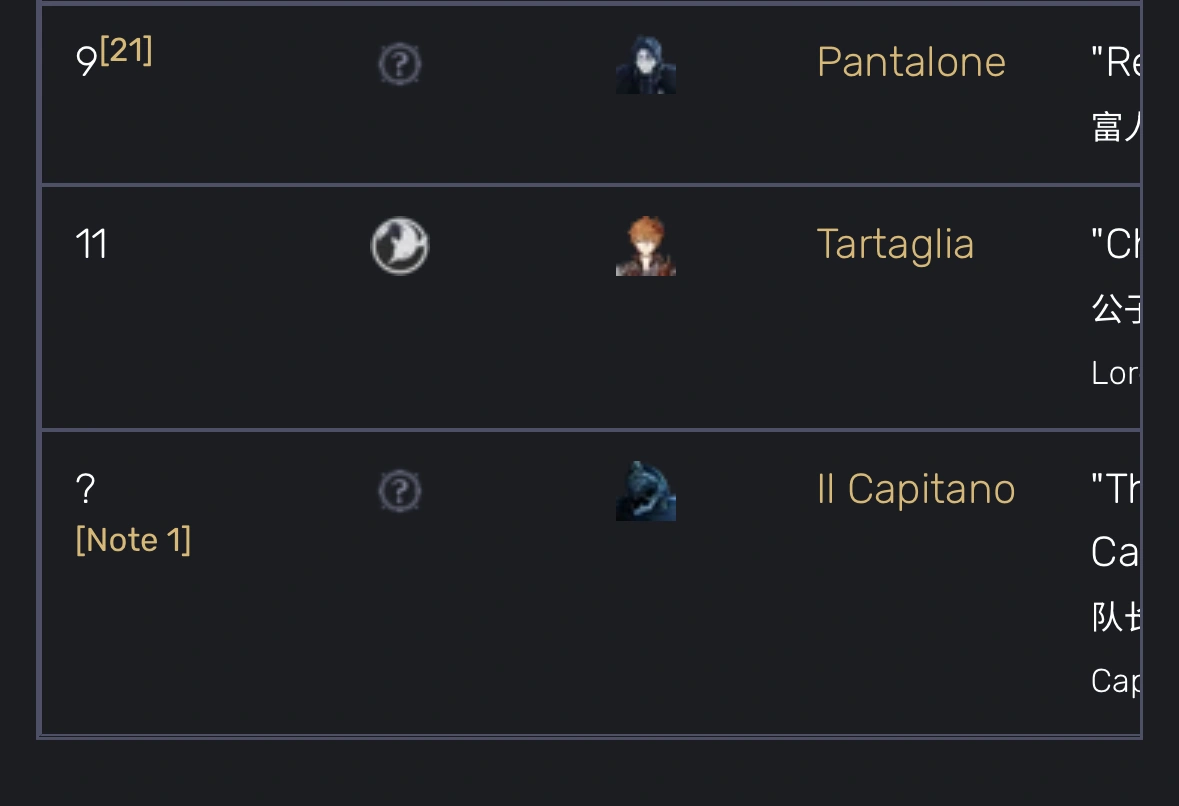The width and height of the screenshot is (1179, 806).
Task: Open Tartaglia's character portrait
Action: pos(645,246)
